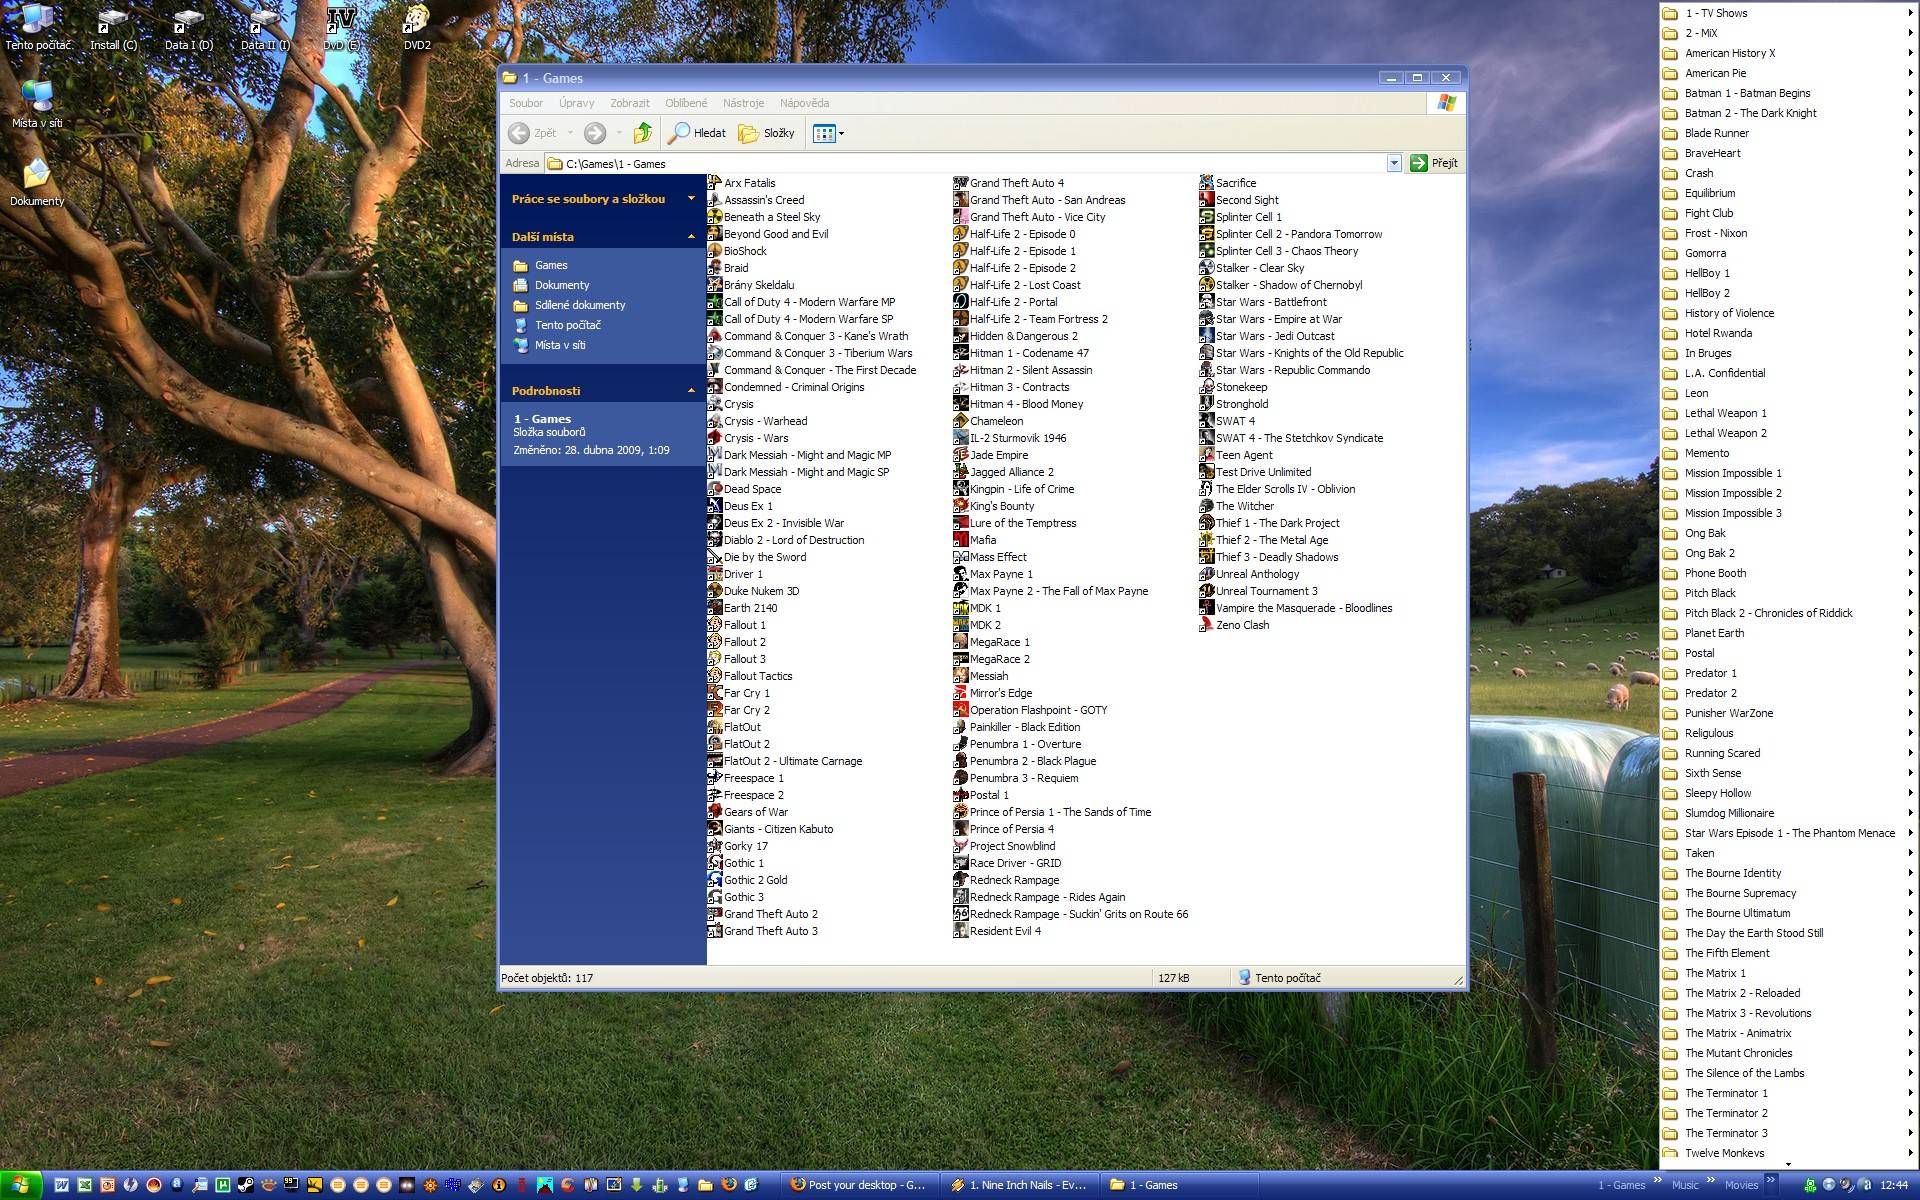Screen dimensions: 1920x1200
Task: Click the Místa v síti desktop icon
Action: (x=37, y=104)
